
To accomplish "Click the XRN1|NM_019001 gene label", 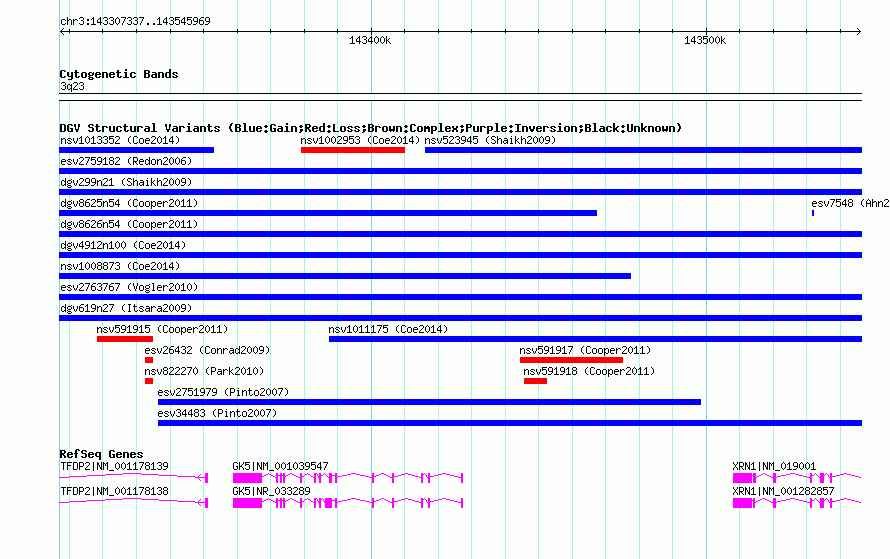I will pyautogui.click(x=774, y=466).
